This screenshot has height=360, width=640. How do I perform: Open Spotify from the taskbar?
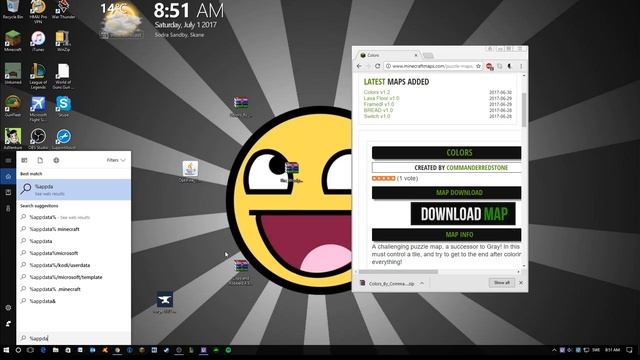pyautogui.click(x=228, y=350)
